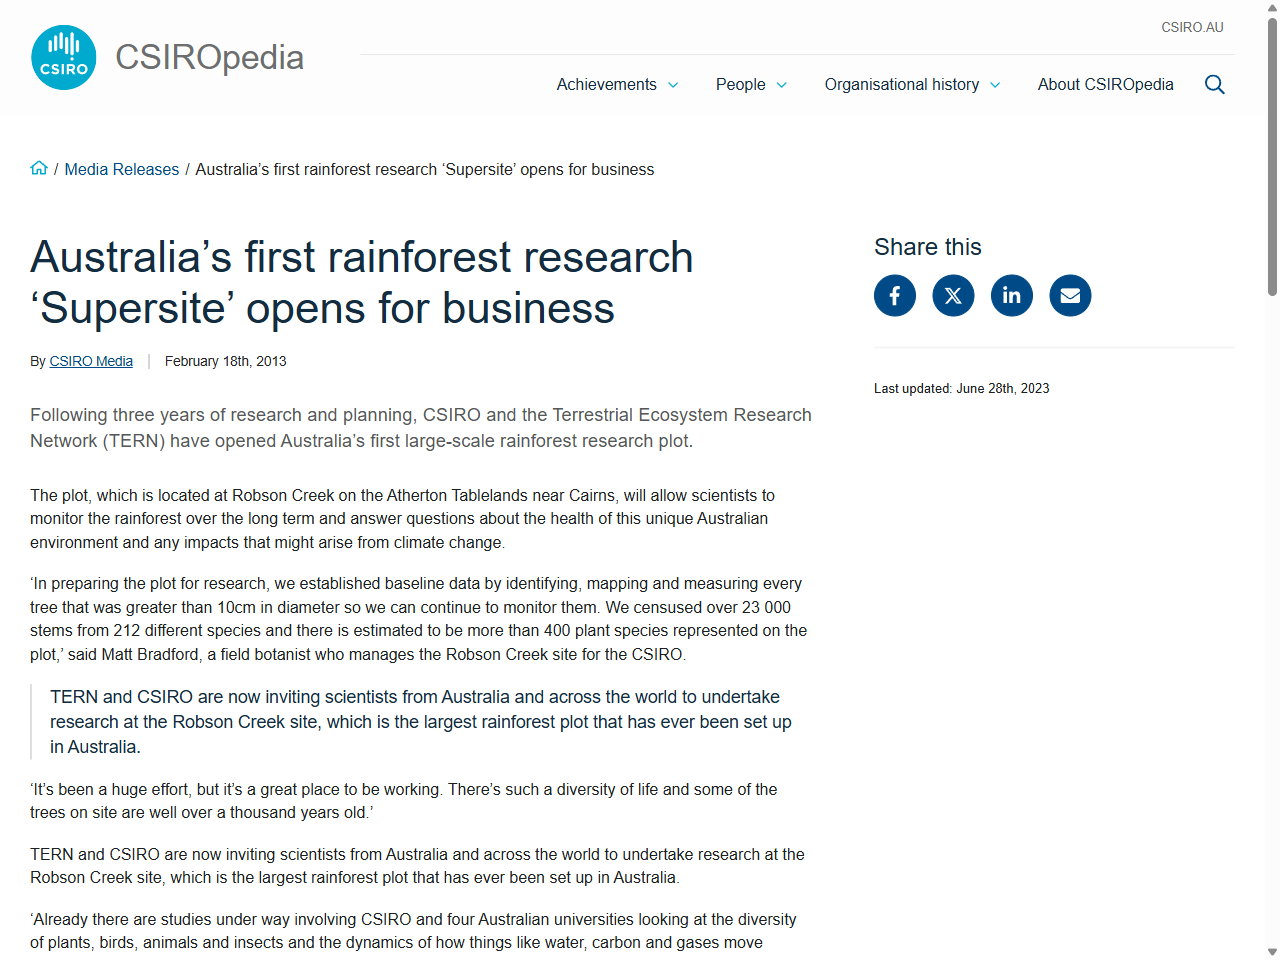Click the article headline about rainforest Supersite

361,283
